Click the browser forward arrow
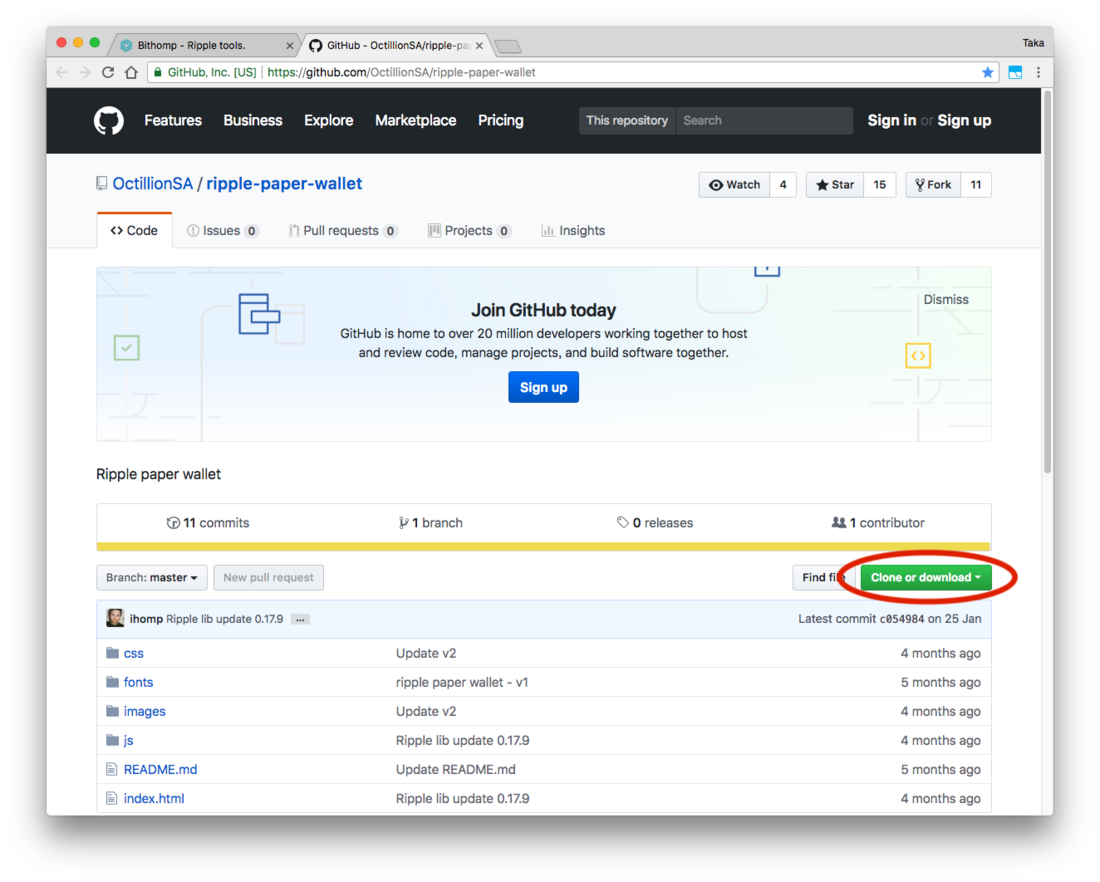Viewport: 1100px width, 882px height. coord(84,72)
